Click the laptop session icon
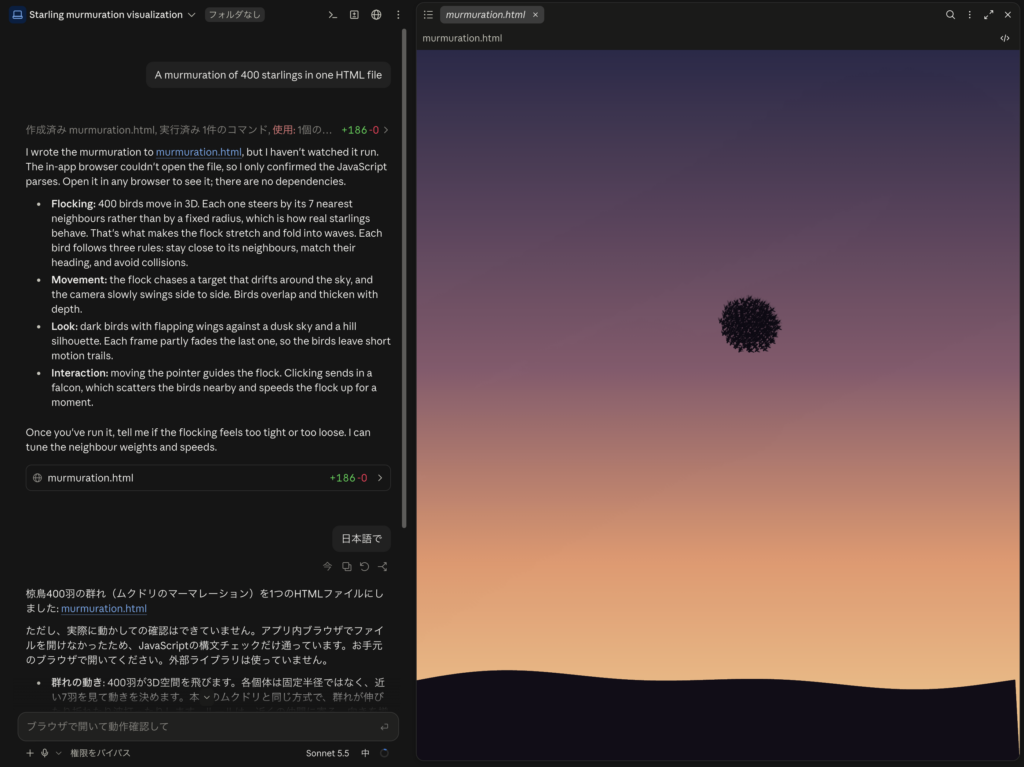The image size is (1024, 767). [x=18, y=14]
